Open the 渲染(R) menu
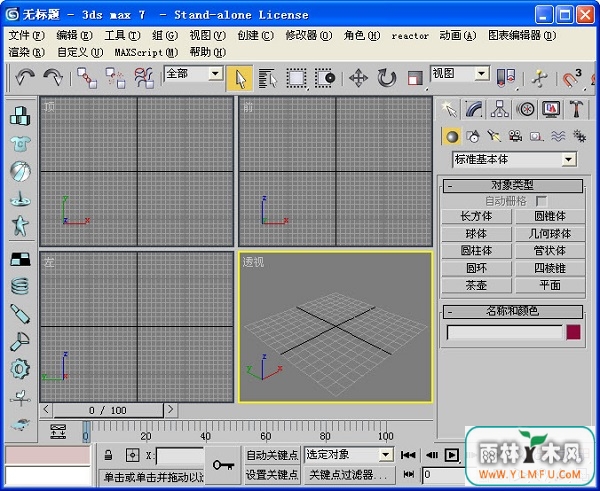The image size is (600, 491). point(26,52)
